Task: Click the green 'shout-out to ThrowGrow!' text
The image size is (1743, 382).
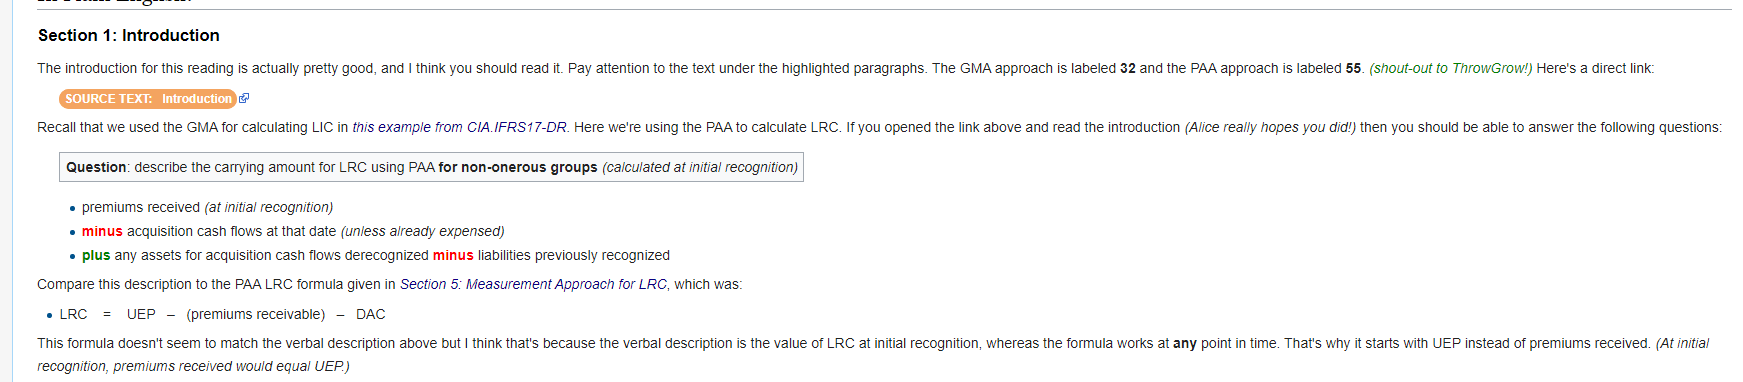Action: click(1450, 69)
